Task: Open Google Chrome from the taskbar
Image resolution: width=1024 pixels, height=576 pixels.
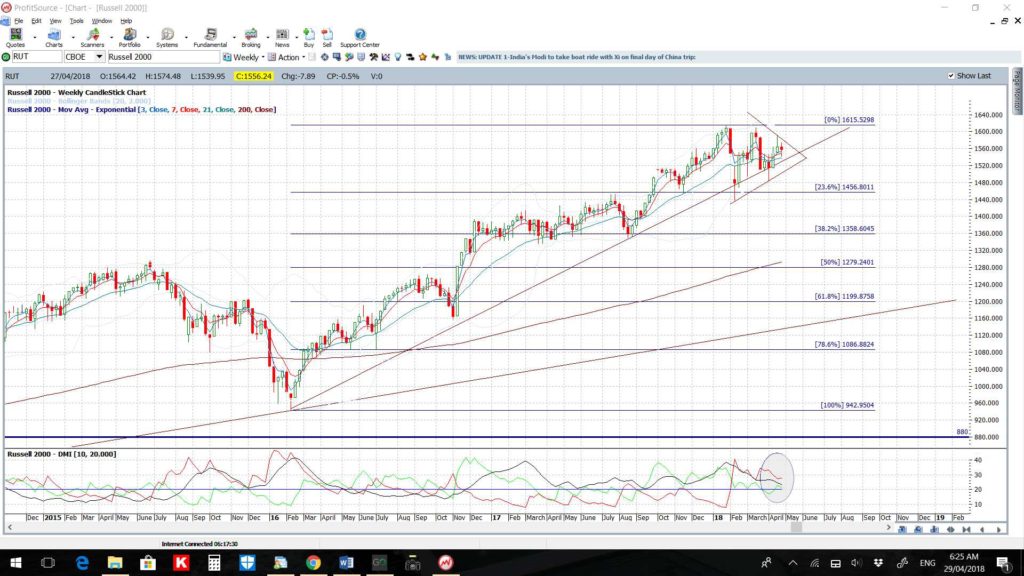Action: click(313, 563)
